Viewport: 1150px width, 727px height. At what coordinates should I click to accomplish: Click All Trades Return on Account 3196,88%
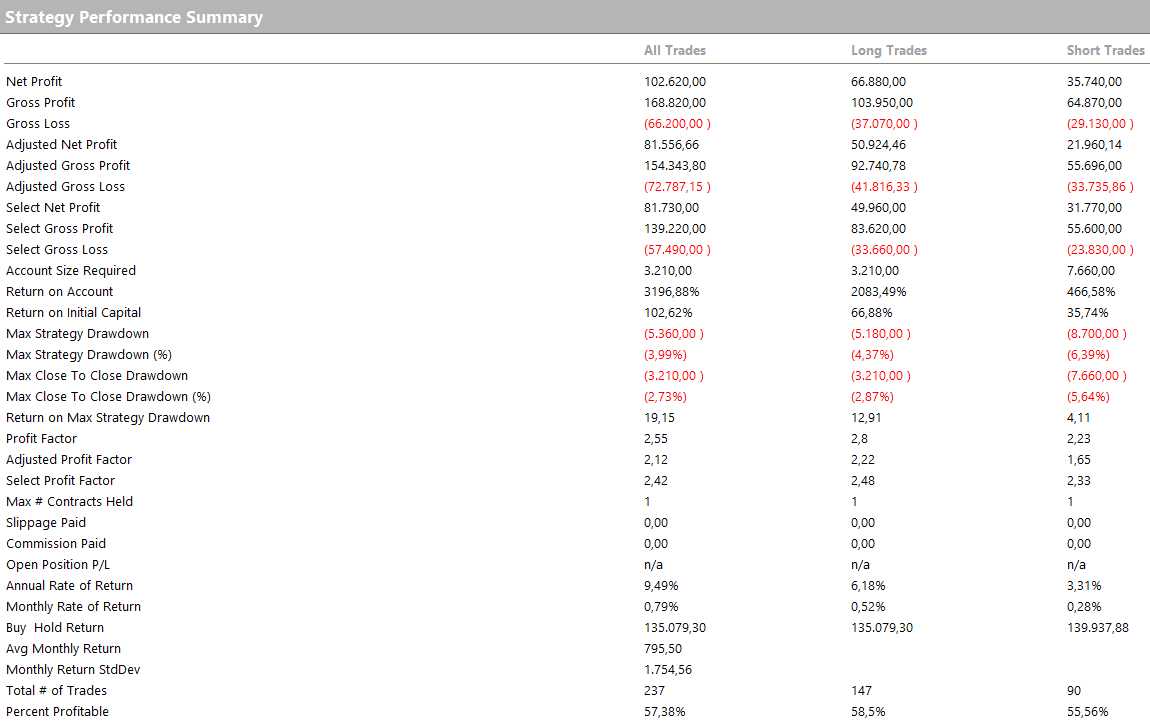point(670,292)
